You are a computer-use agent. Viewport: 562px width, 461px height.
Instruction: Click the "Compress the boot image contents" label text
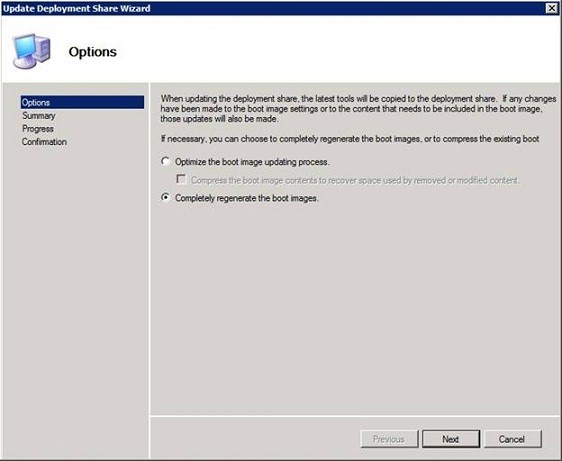pyautogui.click(x=355, y=180)
